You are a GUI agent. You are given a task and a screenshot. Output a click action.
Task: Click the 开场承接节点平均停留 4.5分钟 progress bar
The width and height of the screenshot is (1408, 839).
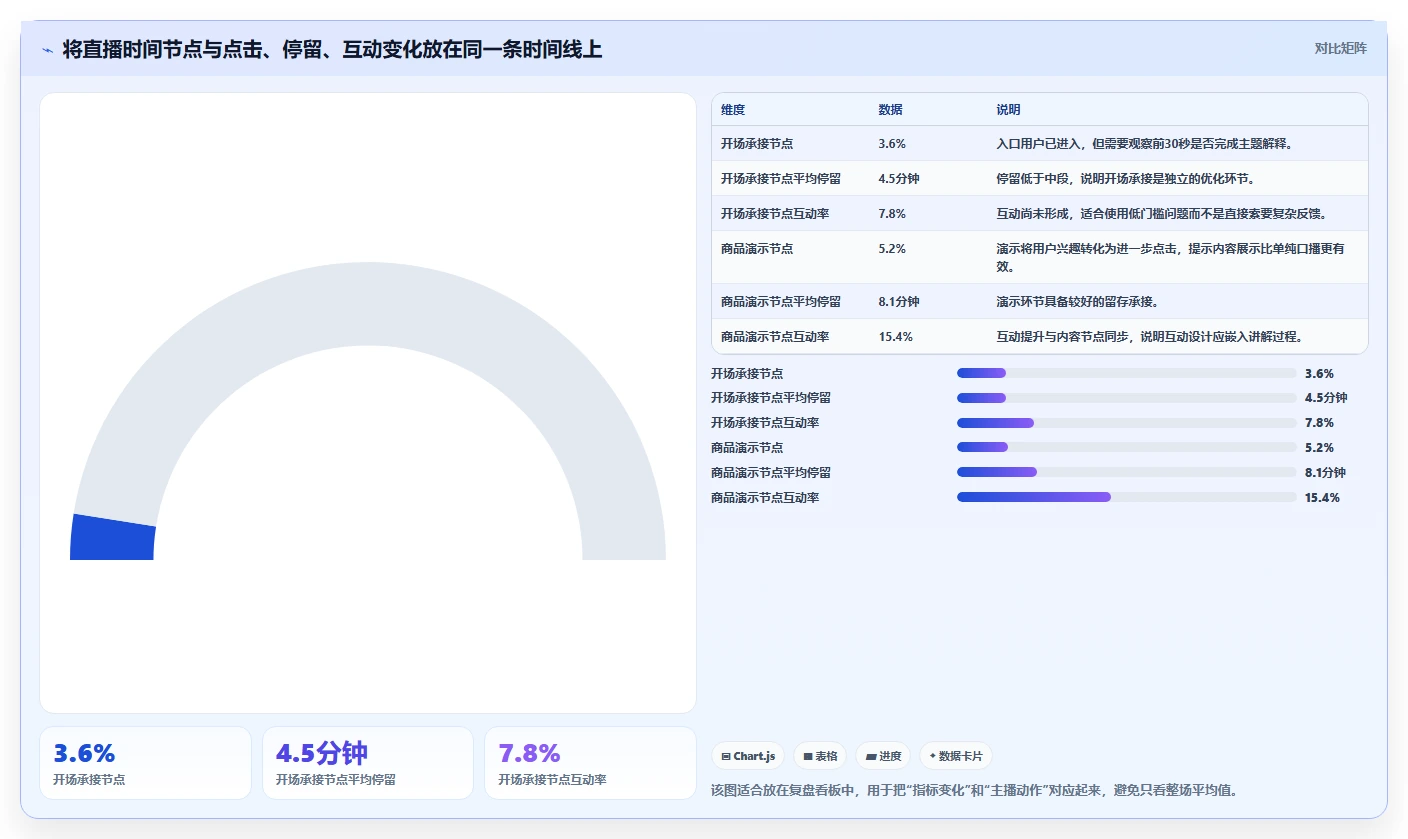(1126, 398)
